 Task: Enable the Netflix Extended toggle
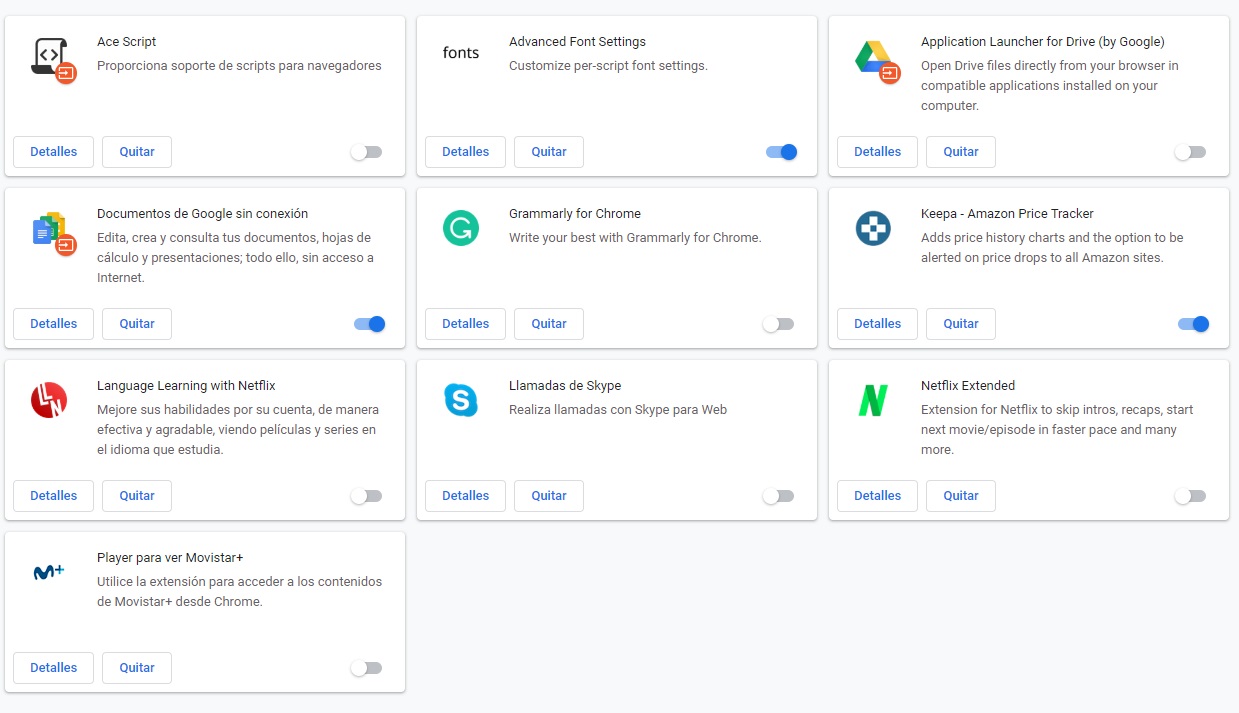[1190, 496]
